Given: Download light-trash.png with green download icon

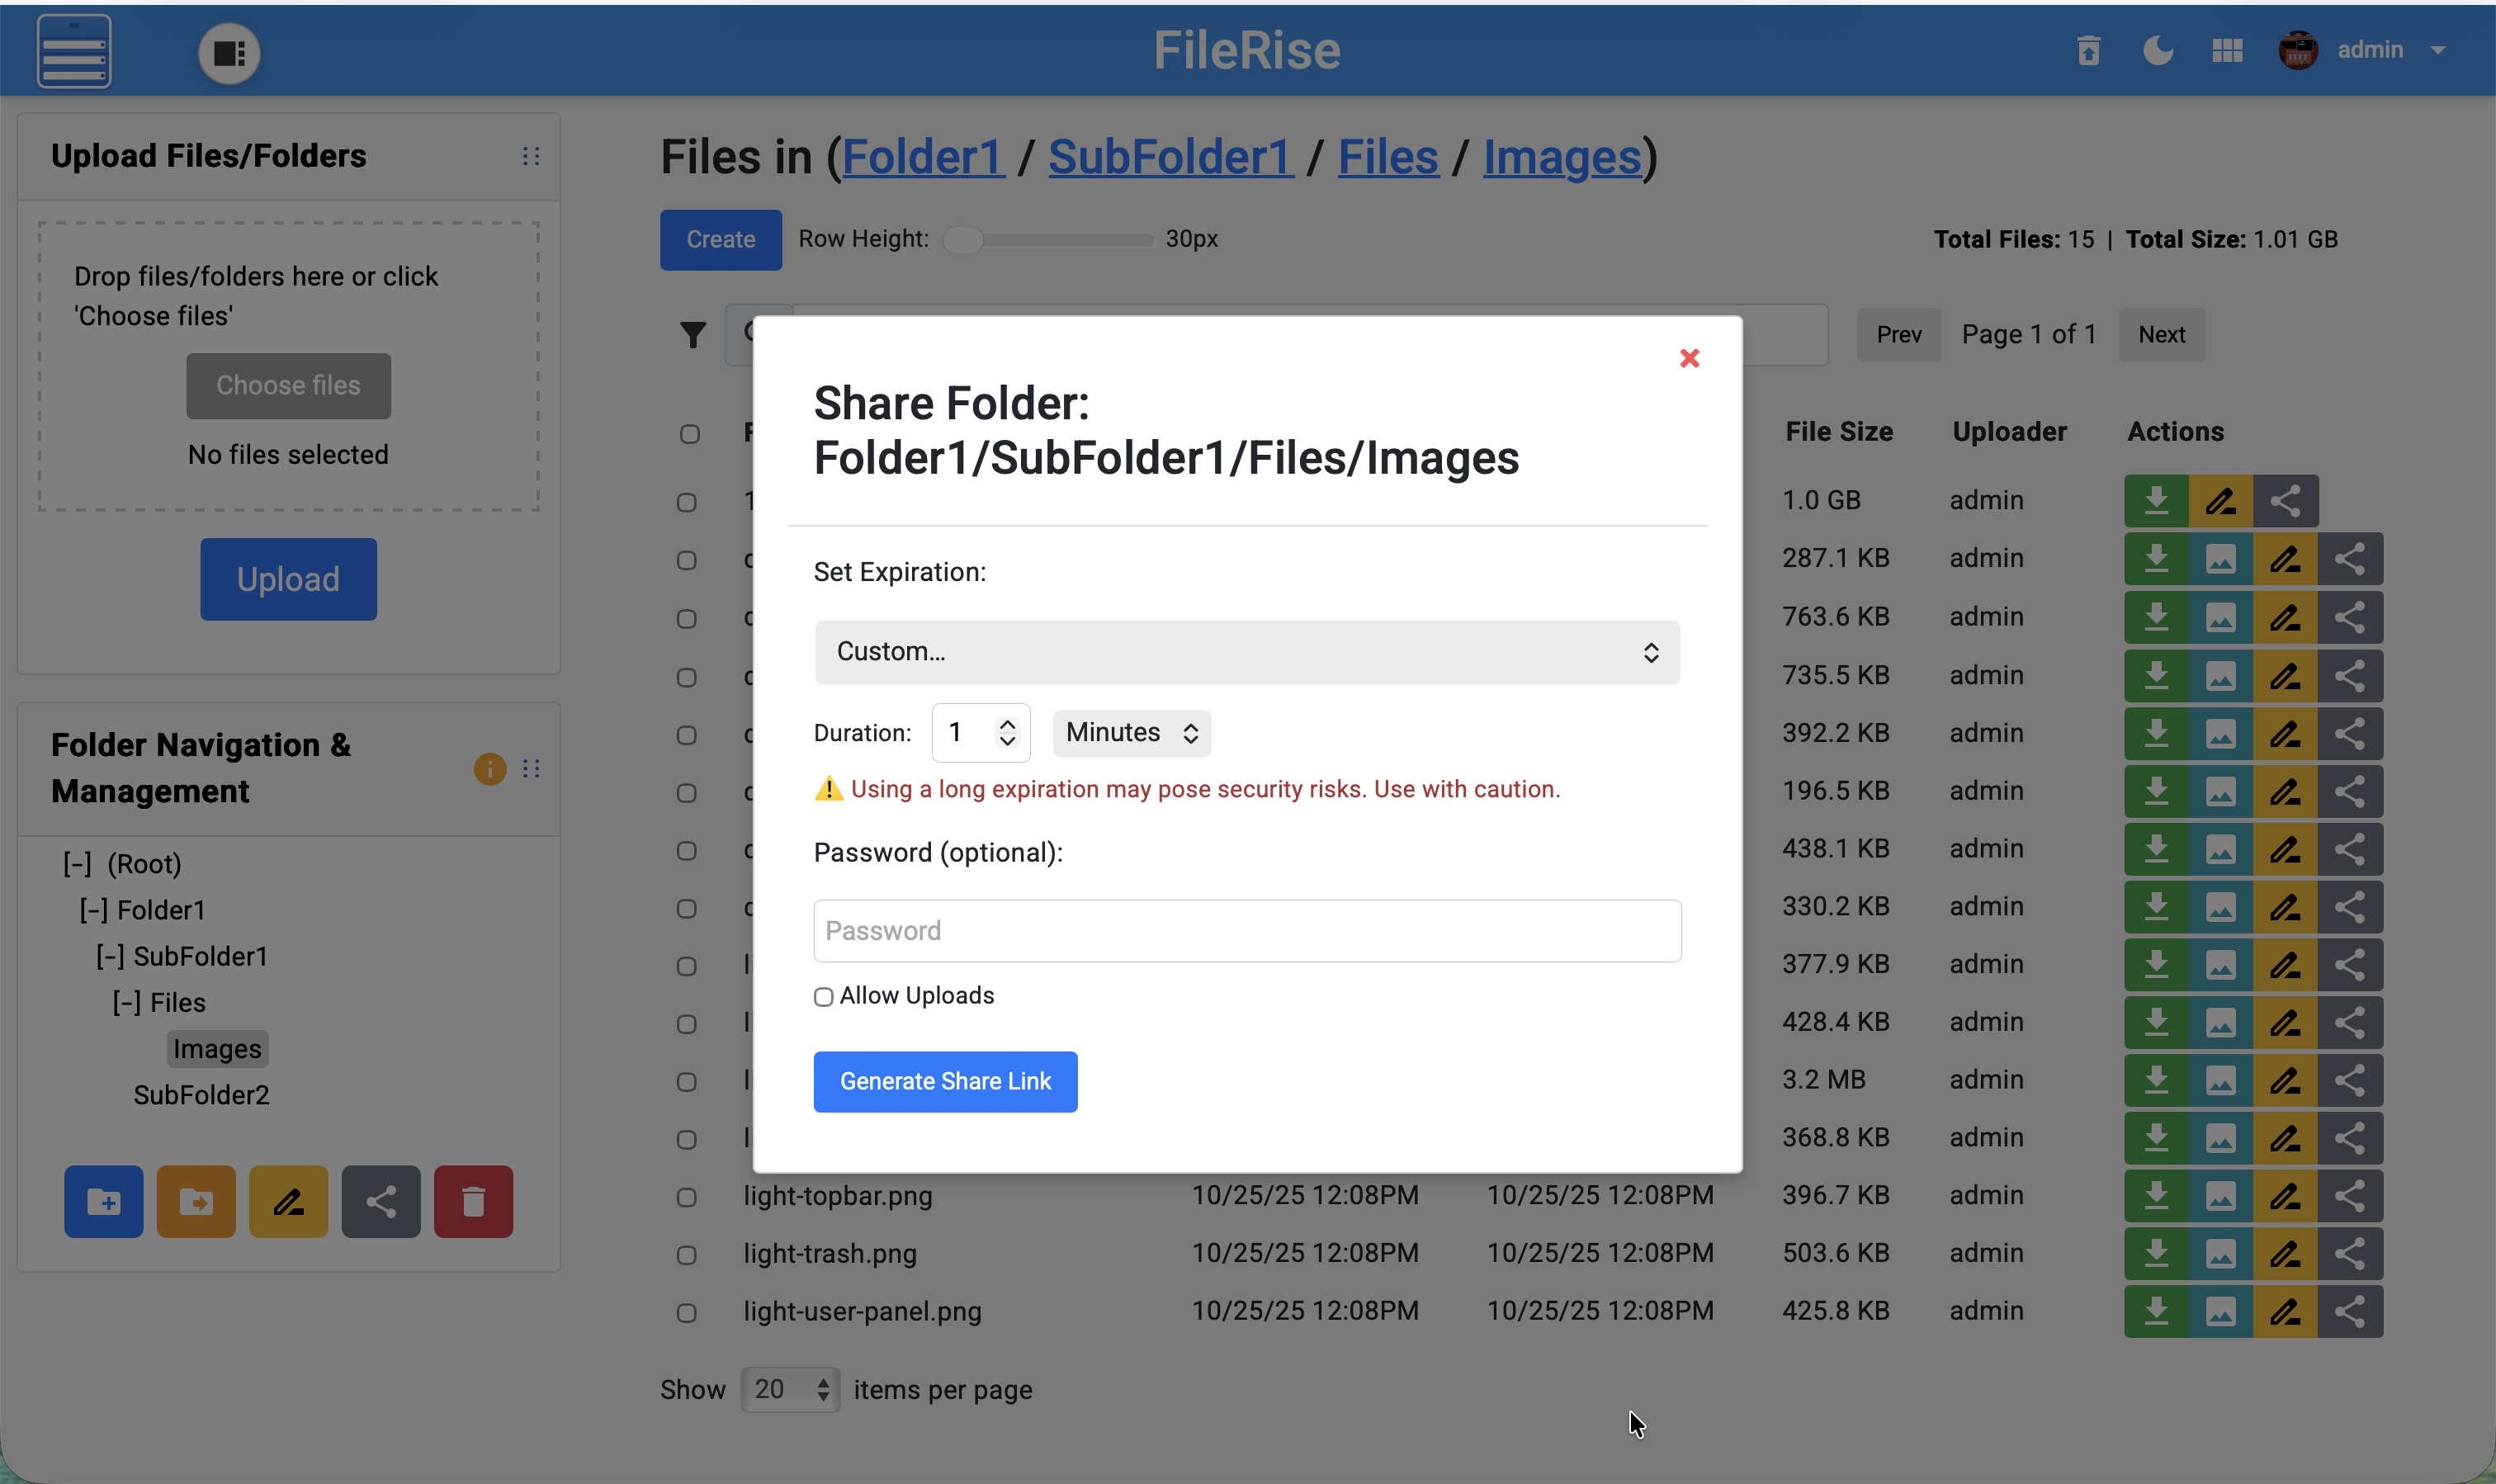Looking at the screenshot, I should pyautogui.click(x=2156, y=1253).
